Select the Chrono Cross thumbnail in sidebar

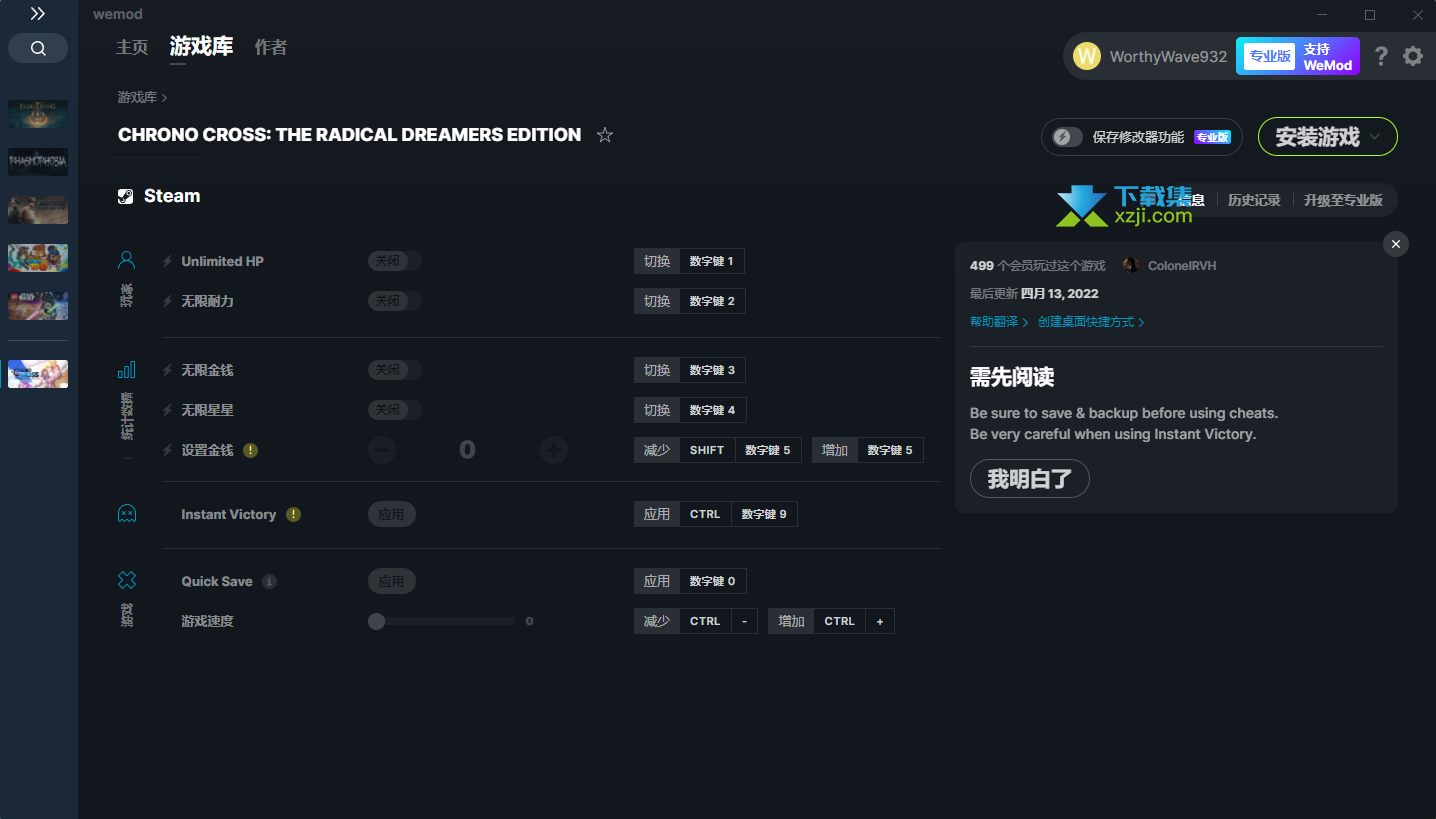[x=38, y=374]
